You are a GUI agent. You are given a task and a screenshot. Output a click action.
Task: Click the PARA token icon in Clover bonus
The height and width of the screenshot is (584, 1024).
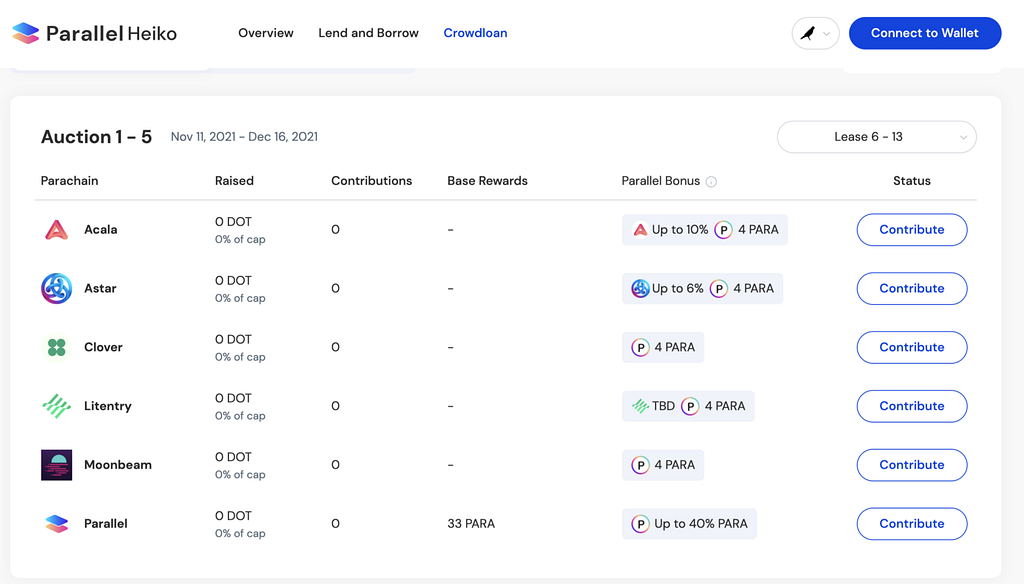point(640,348)
